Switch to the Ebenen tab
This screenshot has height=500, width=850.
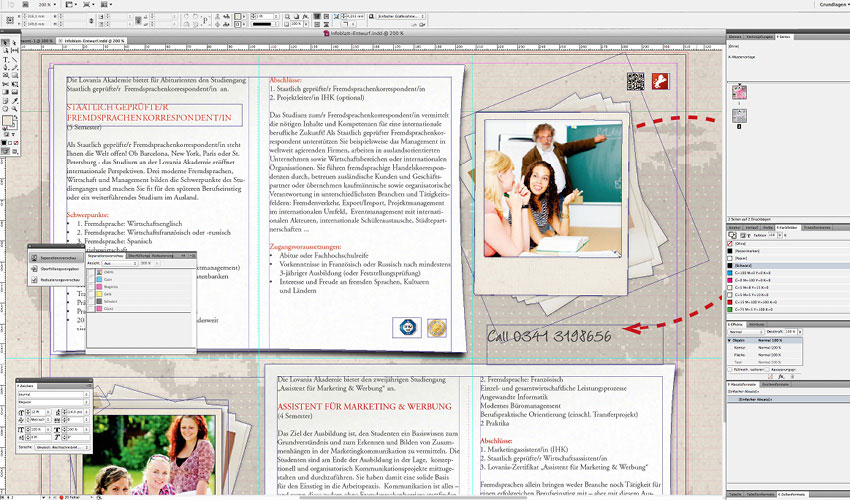(735, 36)
